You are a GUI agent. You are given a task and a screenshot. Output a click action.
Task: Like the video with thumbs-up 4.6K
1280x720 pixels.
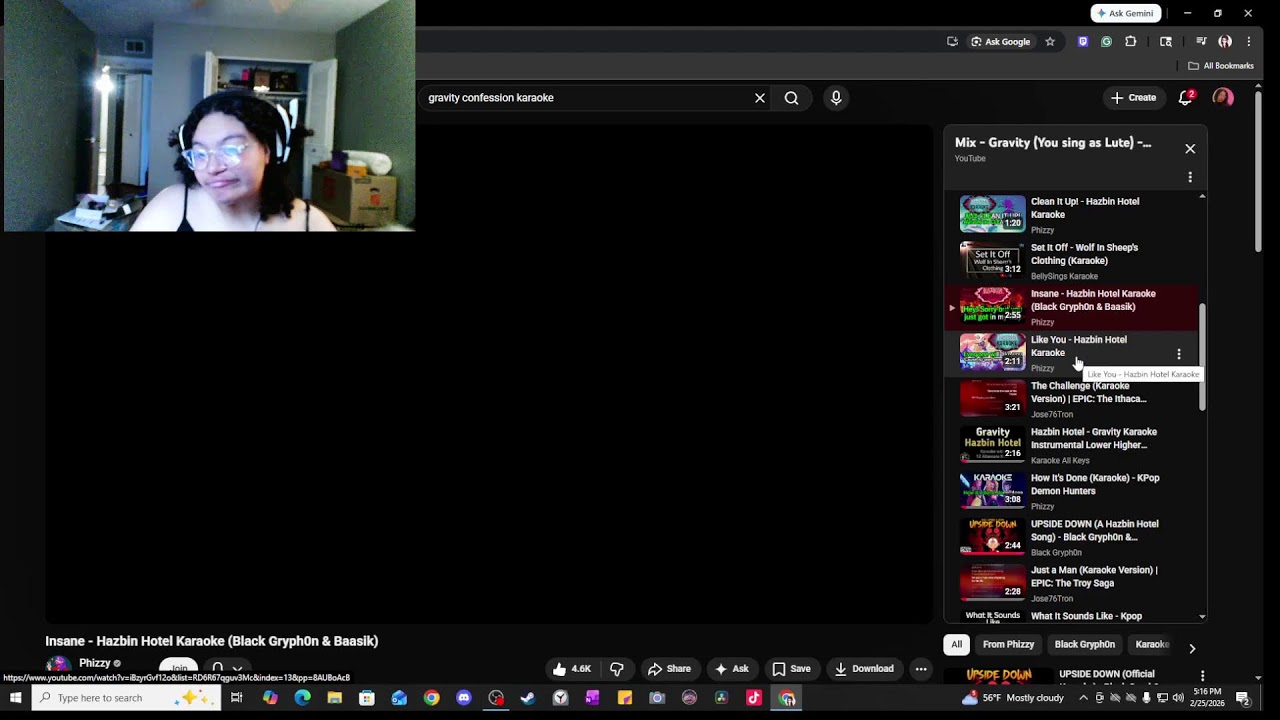click(x=572, y=669)
